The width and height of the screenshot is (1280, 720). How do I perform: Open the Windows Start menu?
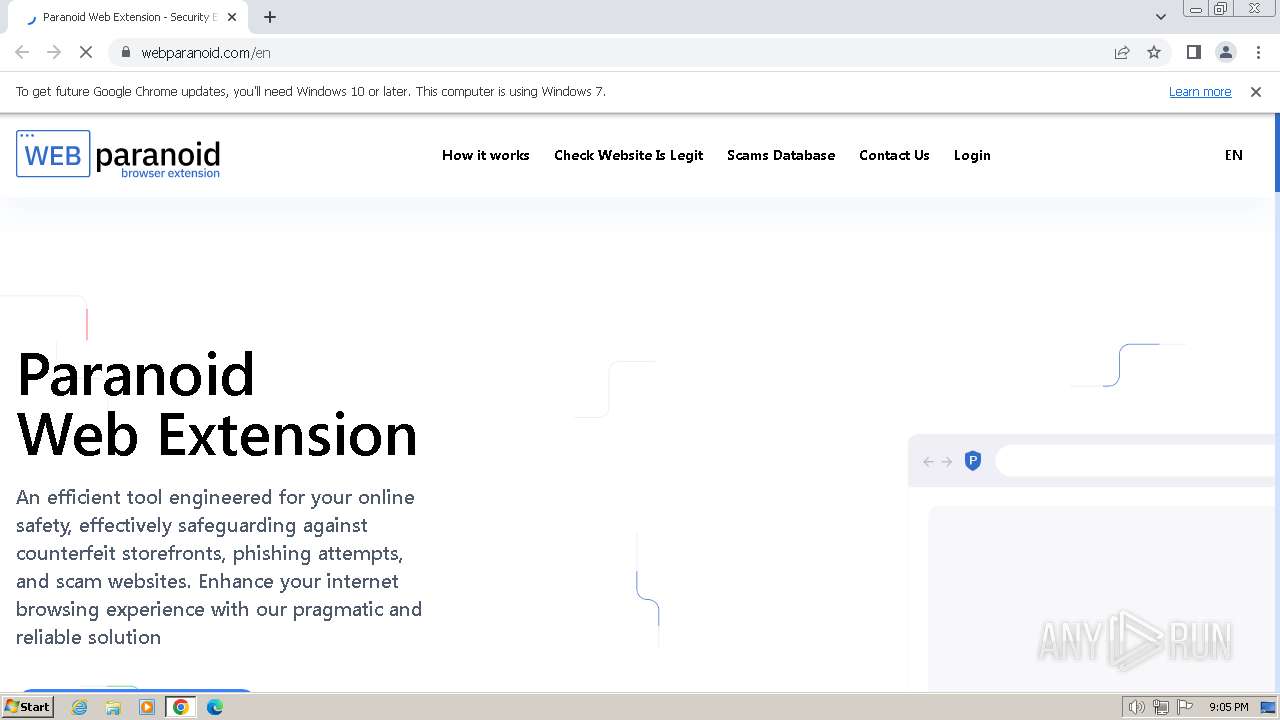(x=27, y=707)
